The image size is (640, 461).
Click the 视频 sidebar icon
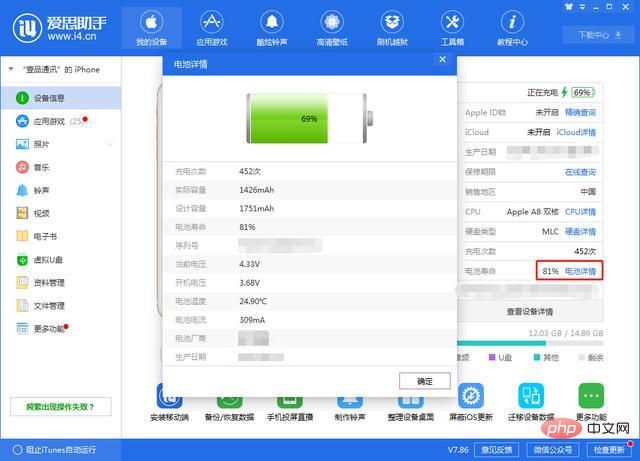coord(22,213)
